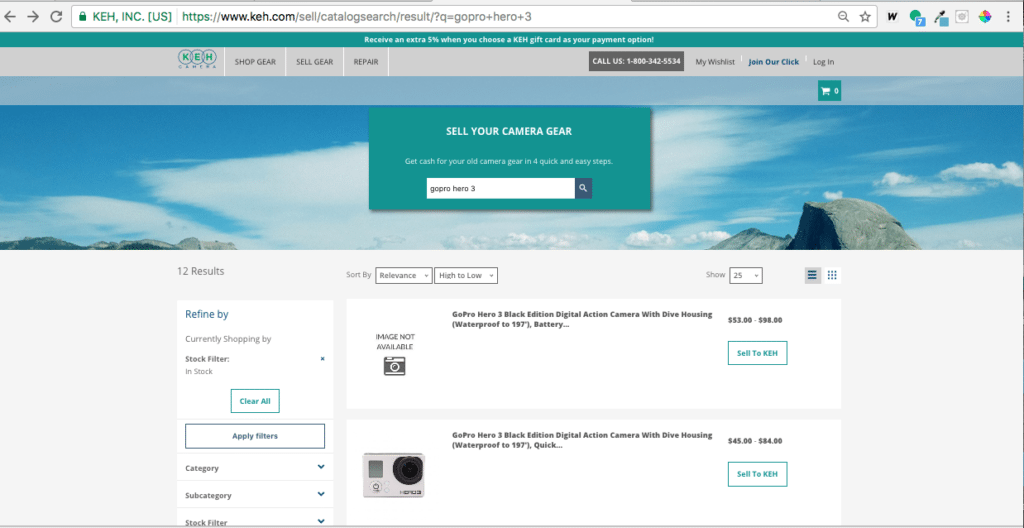Image resolution: width=1024 pixels, height=528 pixels.
Task: Go back with the browser back arrow
Action: point(10,16)
